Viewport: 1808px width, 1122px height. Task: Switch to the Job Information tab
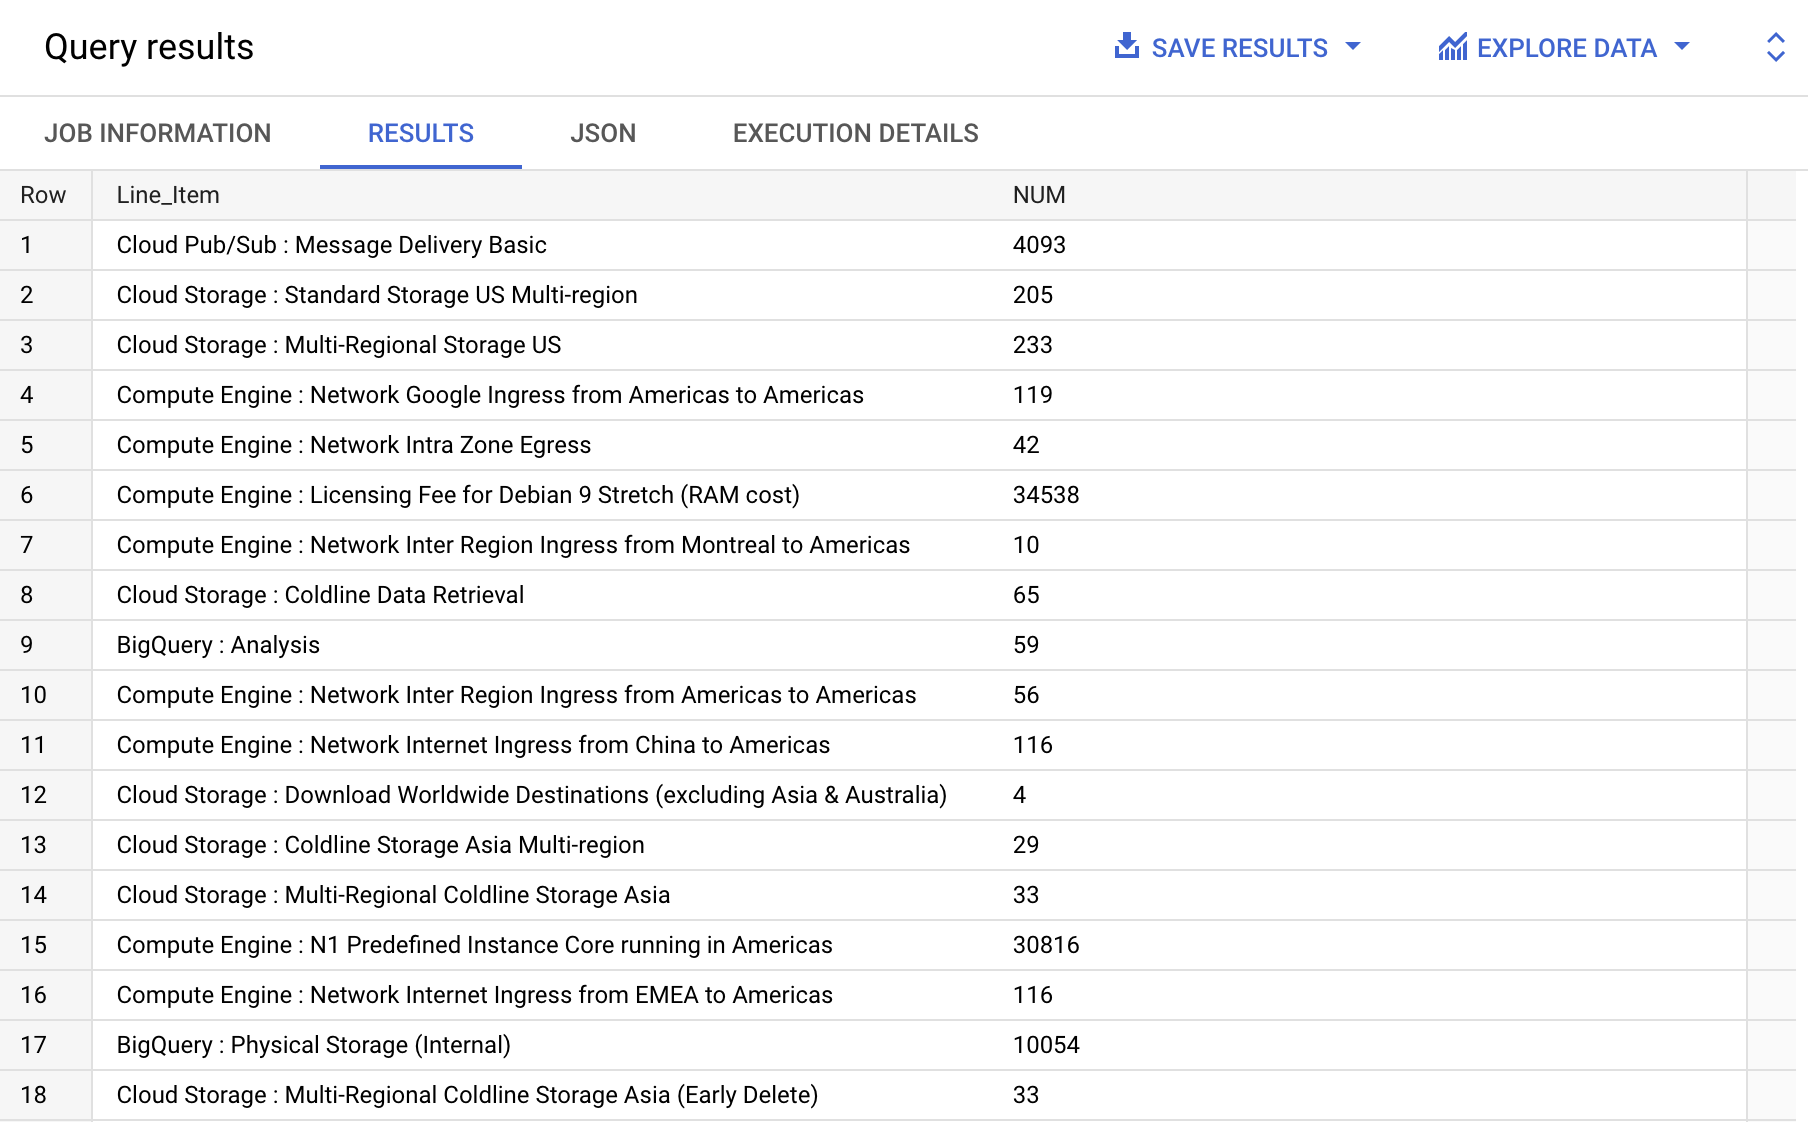click(x=158, y=133)
